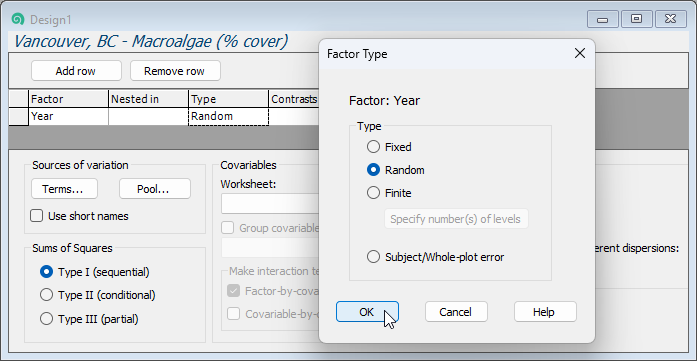The image size is (697, 361).
Task: Cancel the Factor Type dialog
Action: pos(456,312)
